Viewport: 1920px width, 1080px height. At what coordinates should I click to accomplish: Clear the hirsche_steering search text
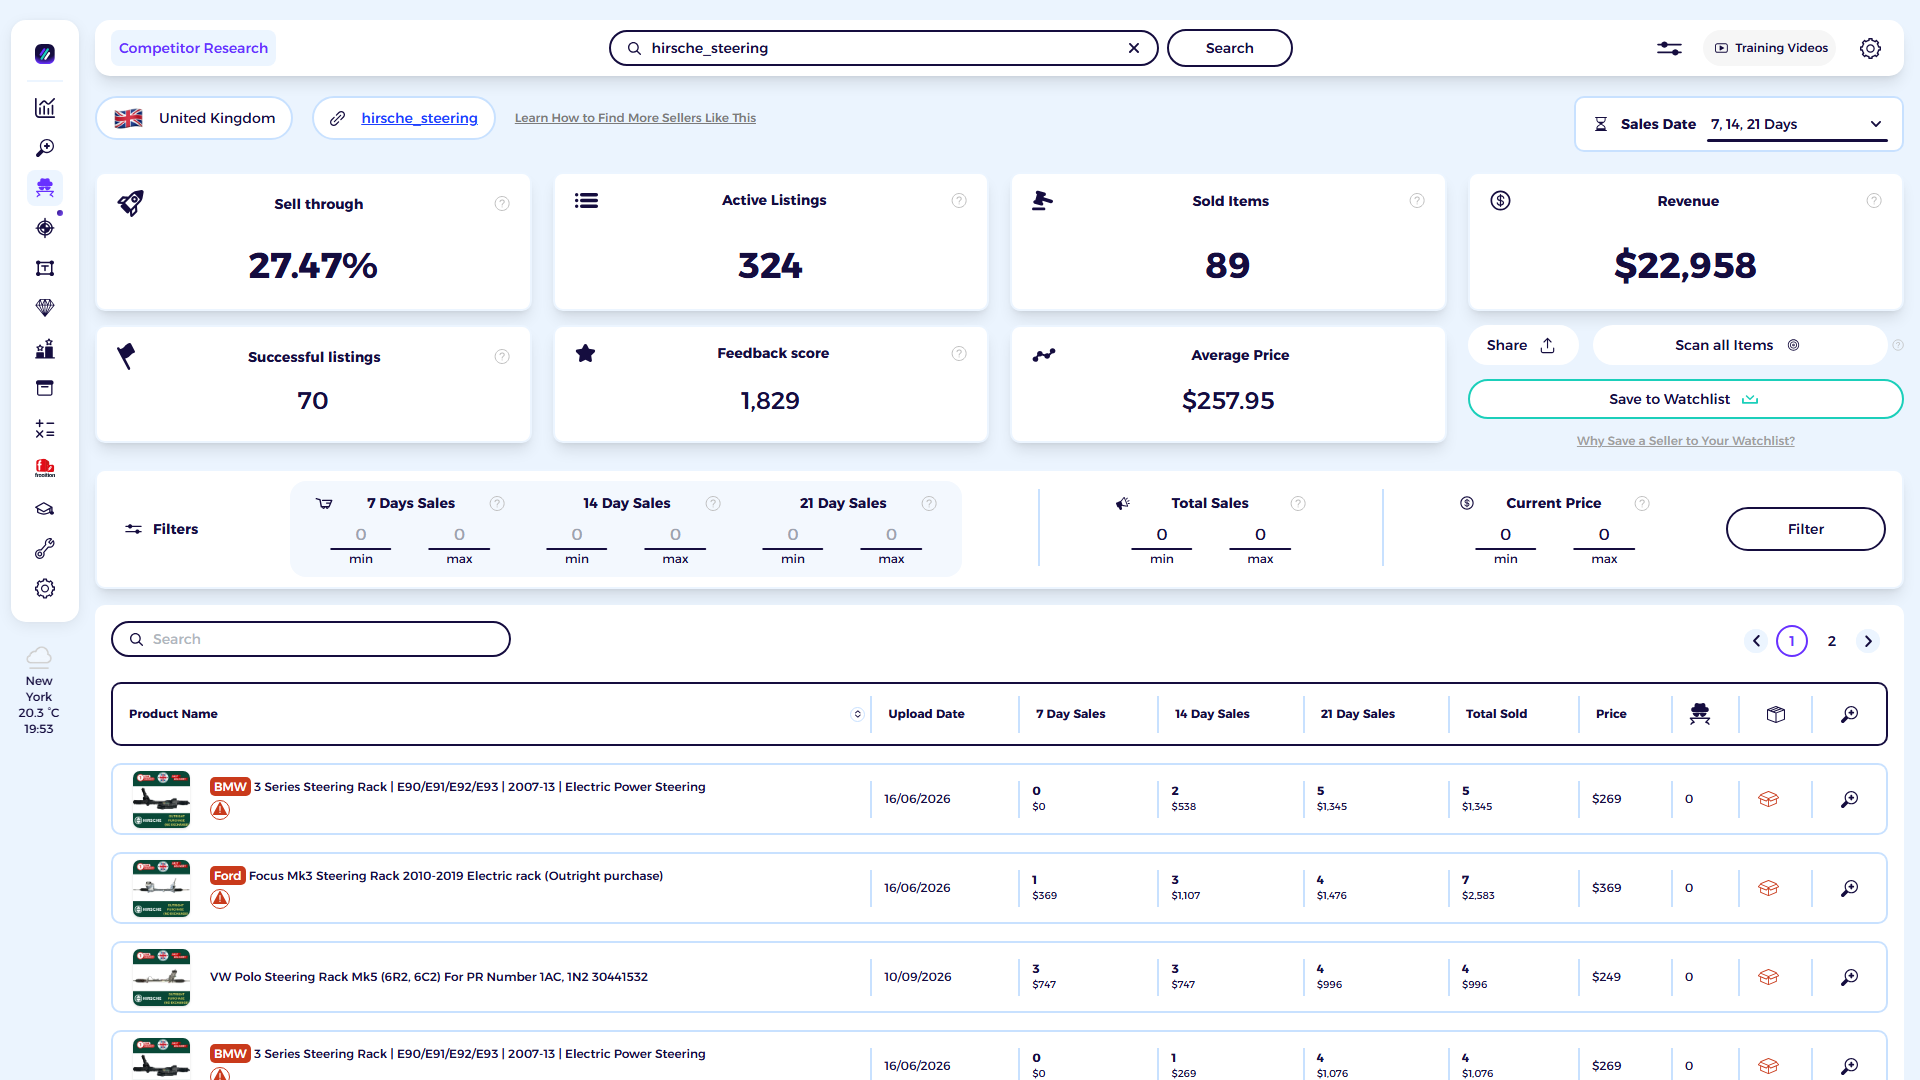tap(1134, 48)
